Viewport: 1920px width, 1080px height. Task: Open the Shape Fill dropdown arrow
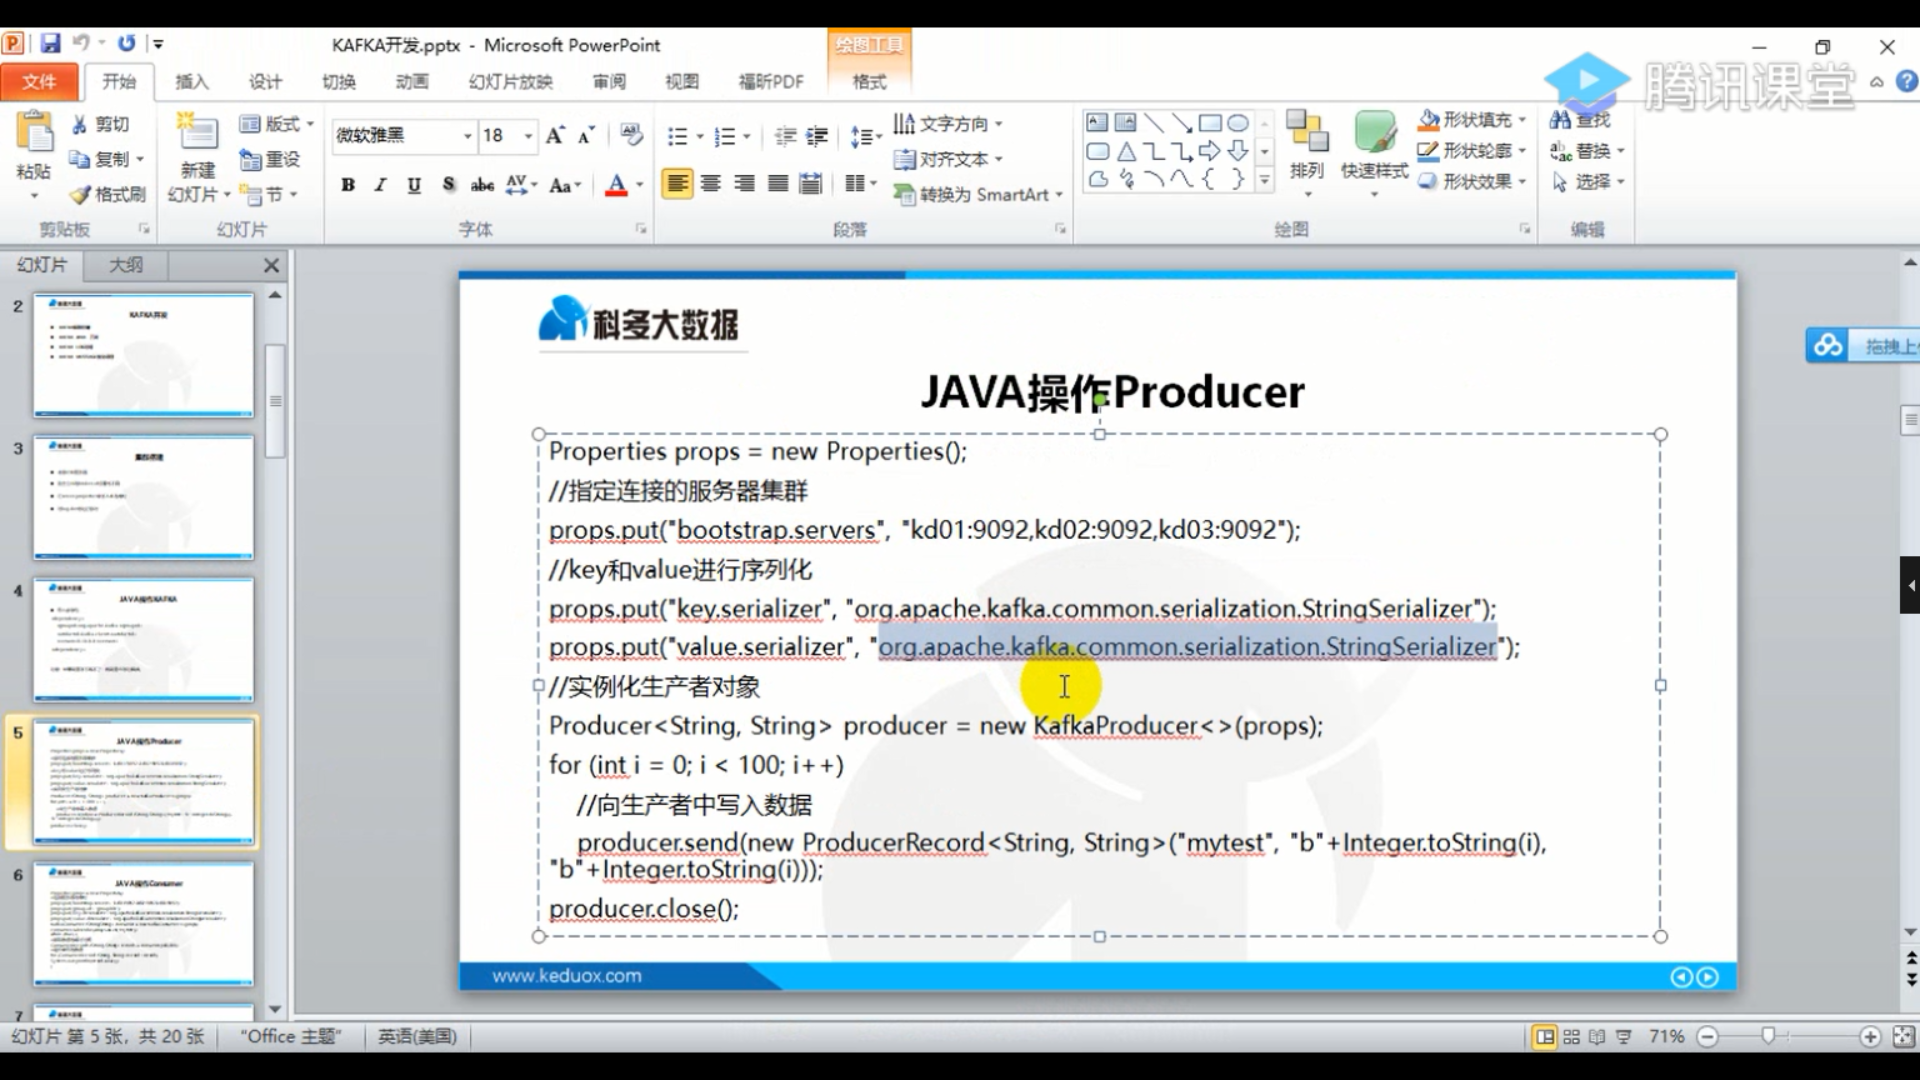coord(1522,120)
